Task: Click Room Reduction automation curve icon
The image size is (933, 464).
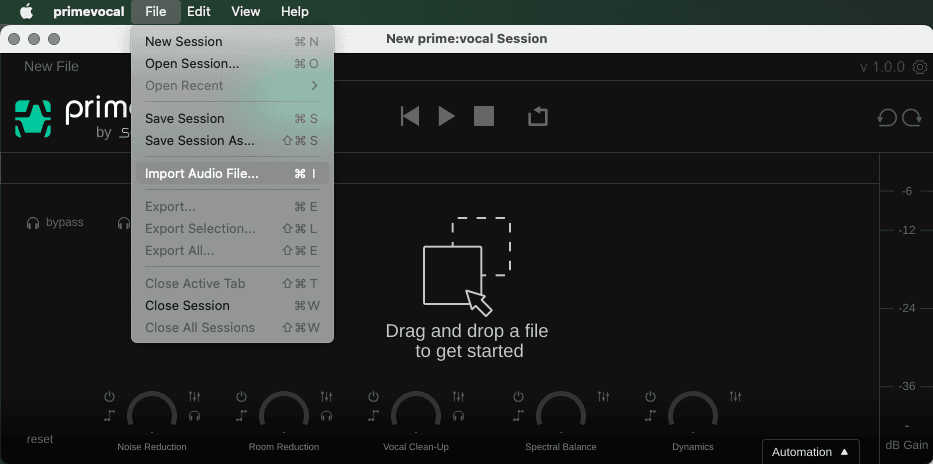Action: point(241,415)
